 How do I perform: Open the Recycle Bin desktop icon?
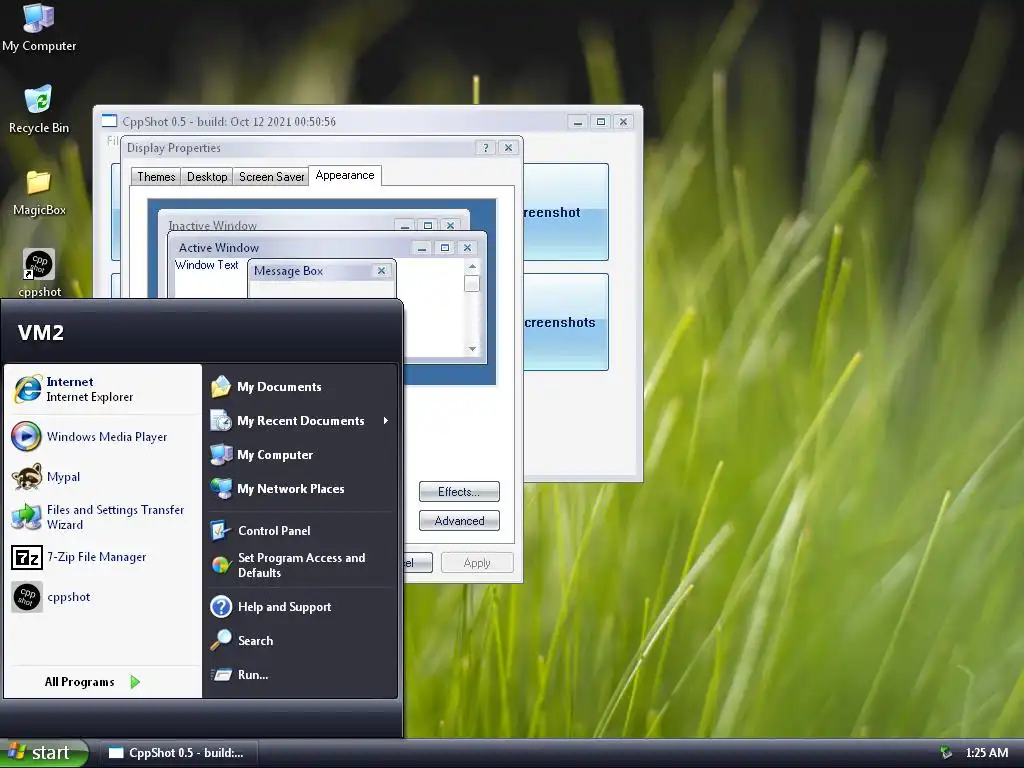[39, 110]
